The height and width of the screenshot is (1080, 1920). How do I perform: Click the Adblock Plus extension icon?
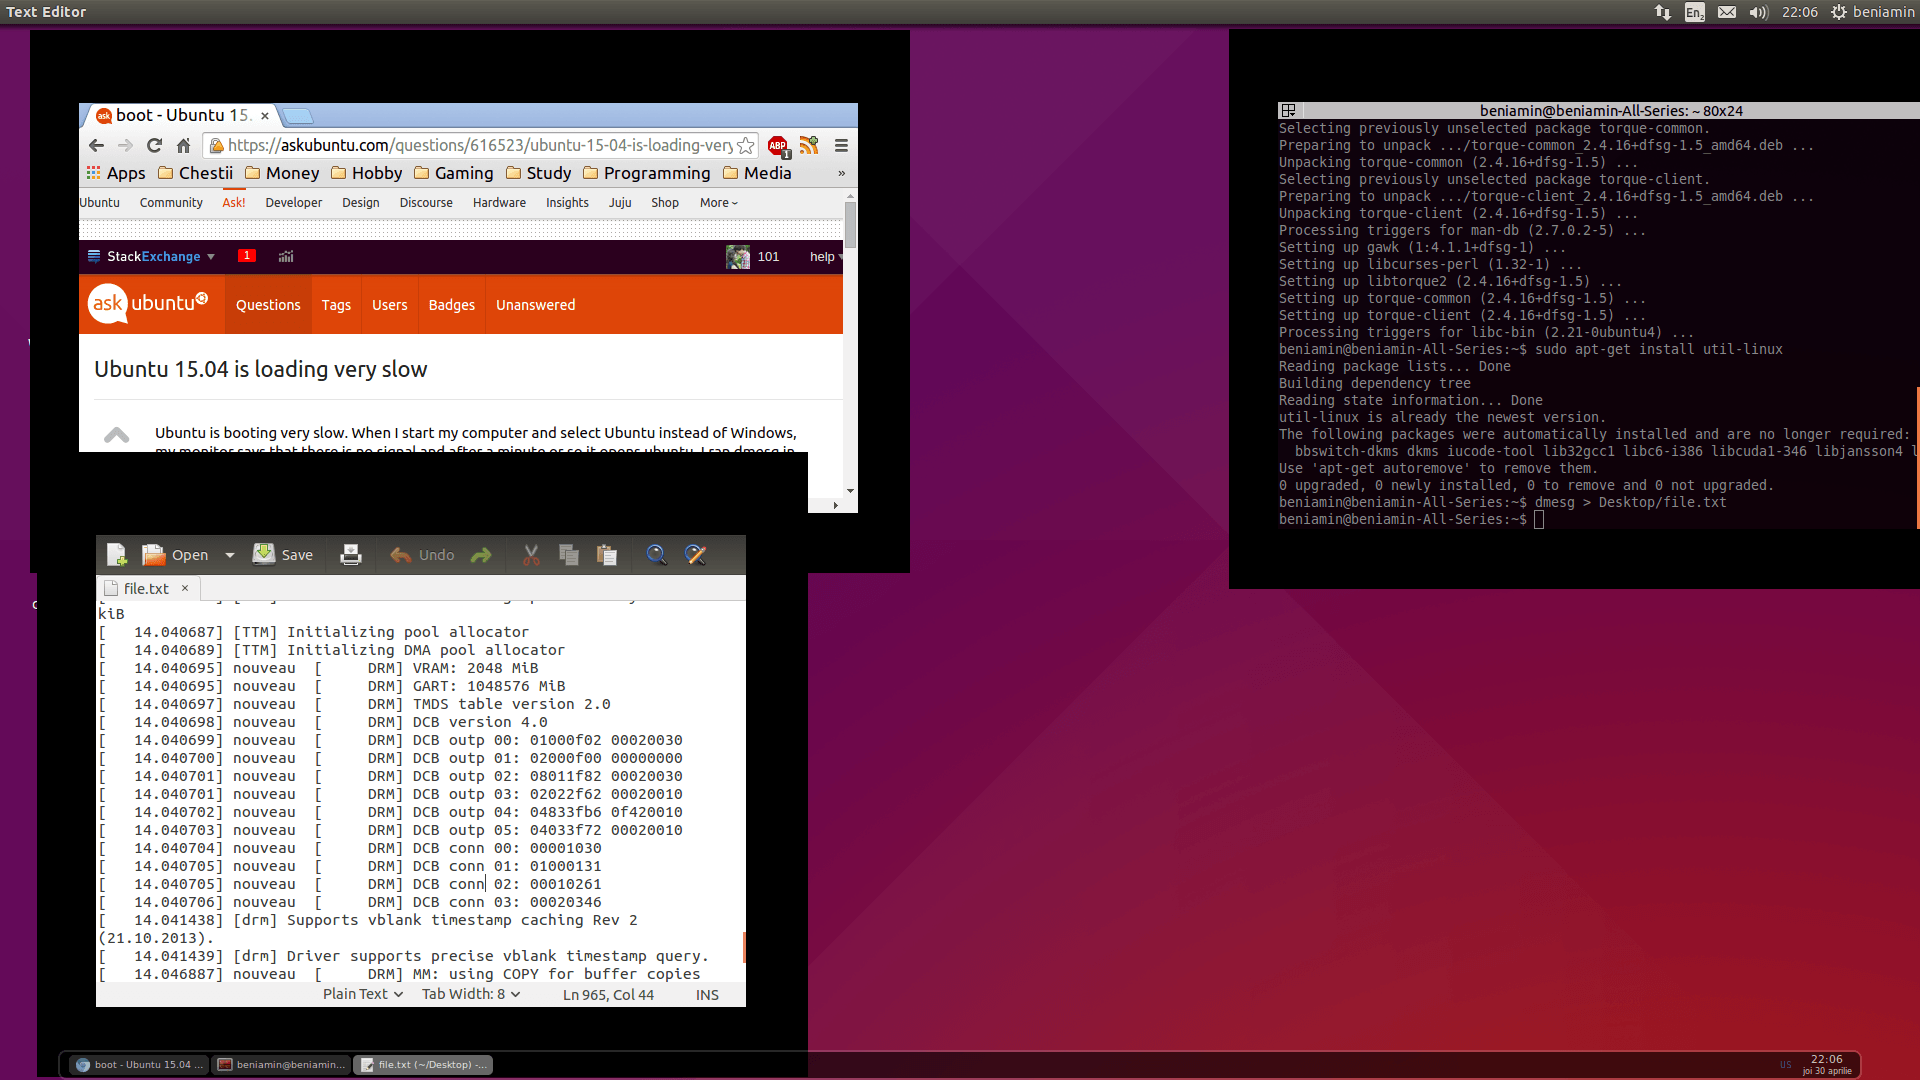coord(778,146)
